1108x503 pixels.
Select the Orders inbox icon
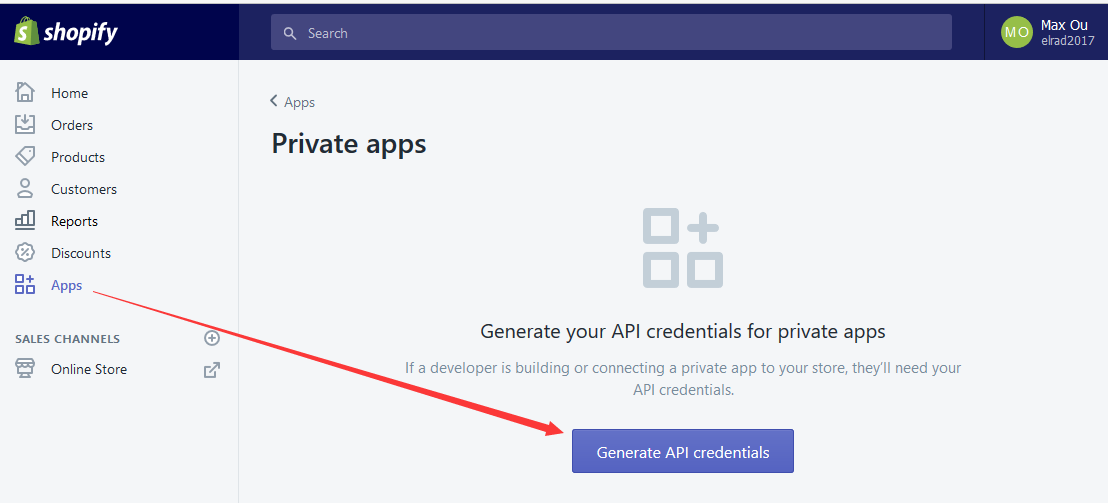(25, 125)
